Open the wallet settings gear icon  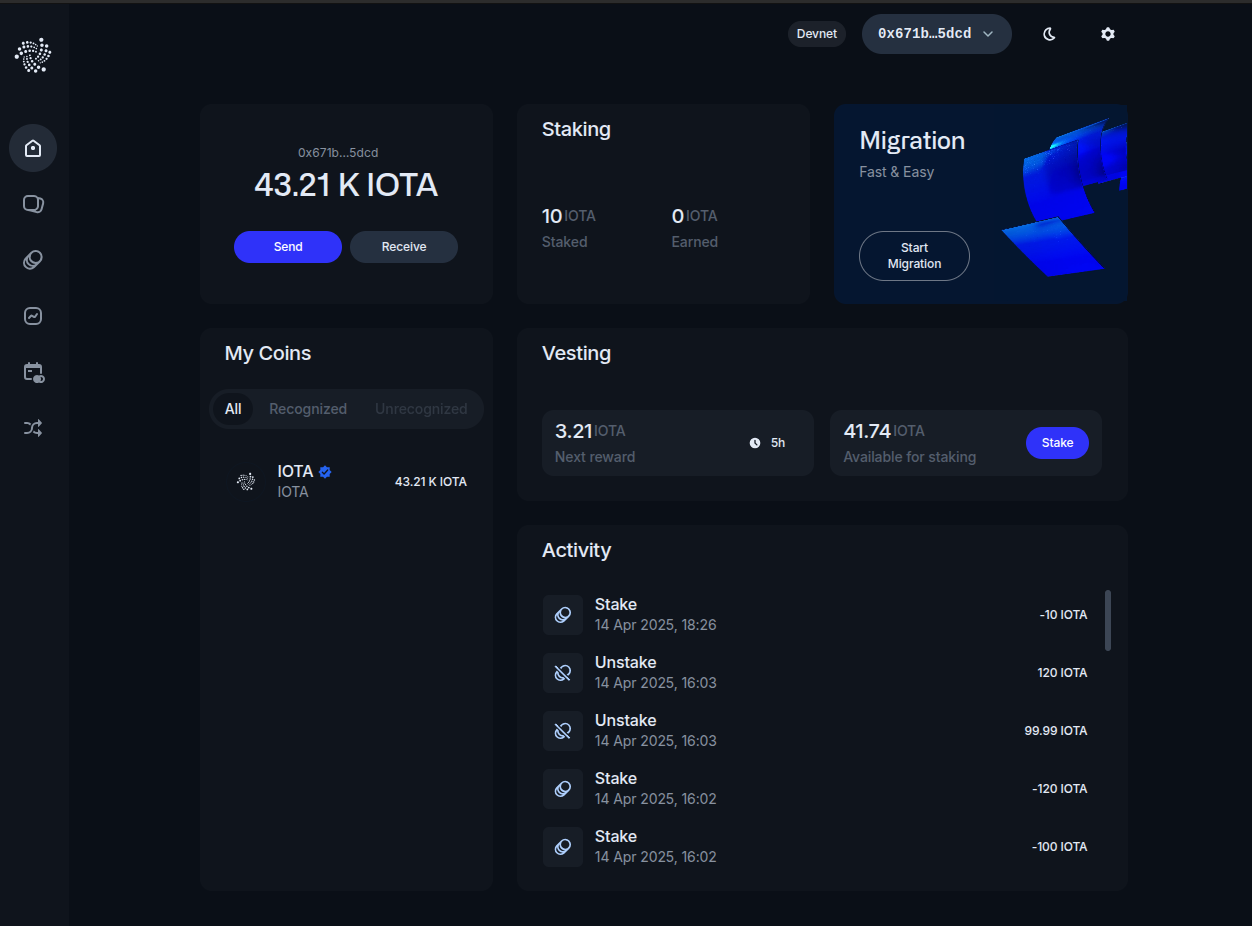[1107, 33]
